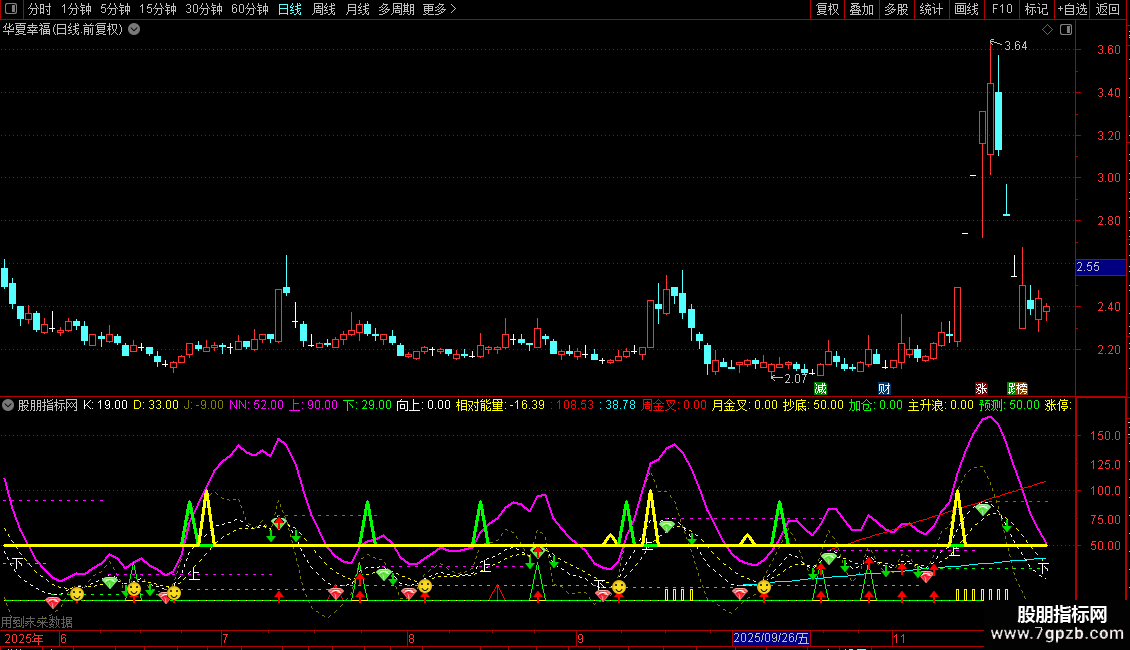Click the 2.55 price label on axis

point(1088,267)
